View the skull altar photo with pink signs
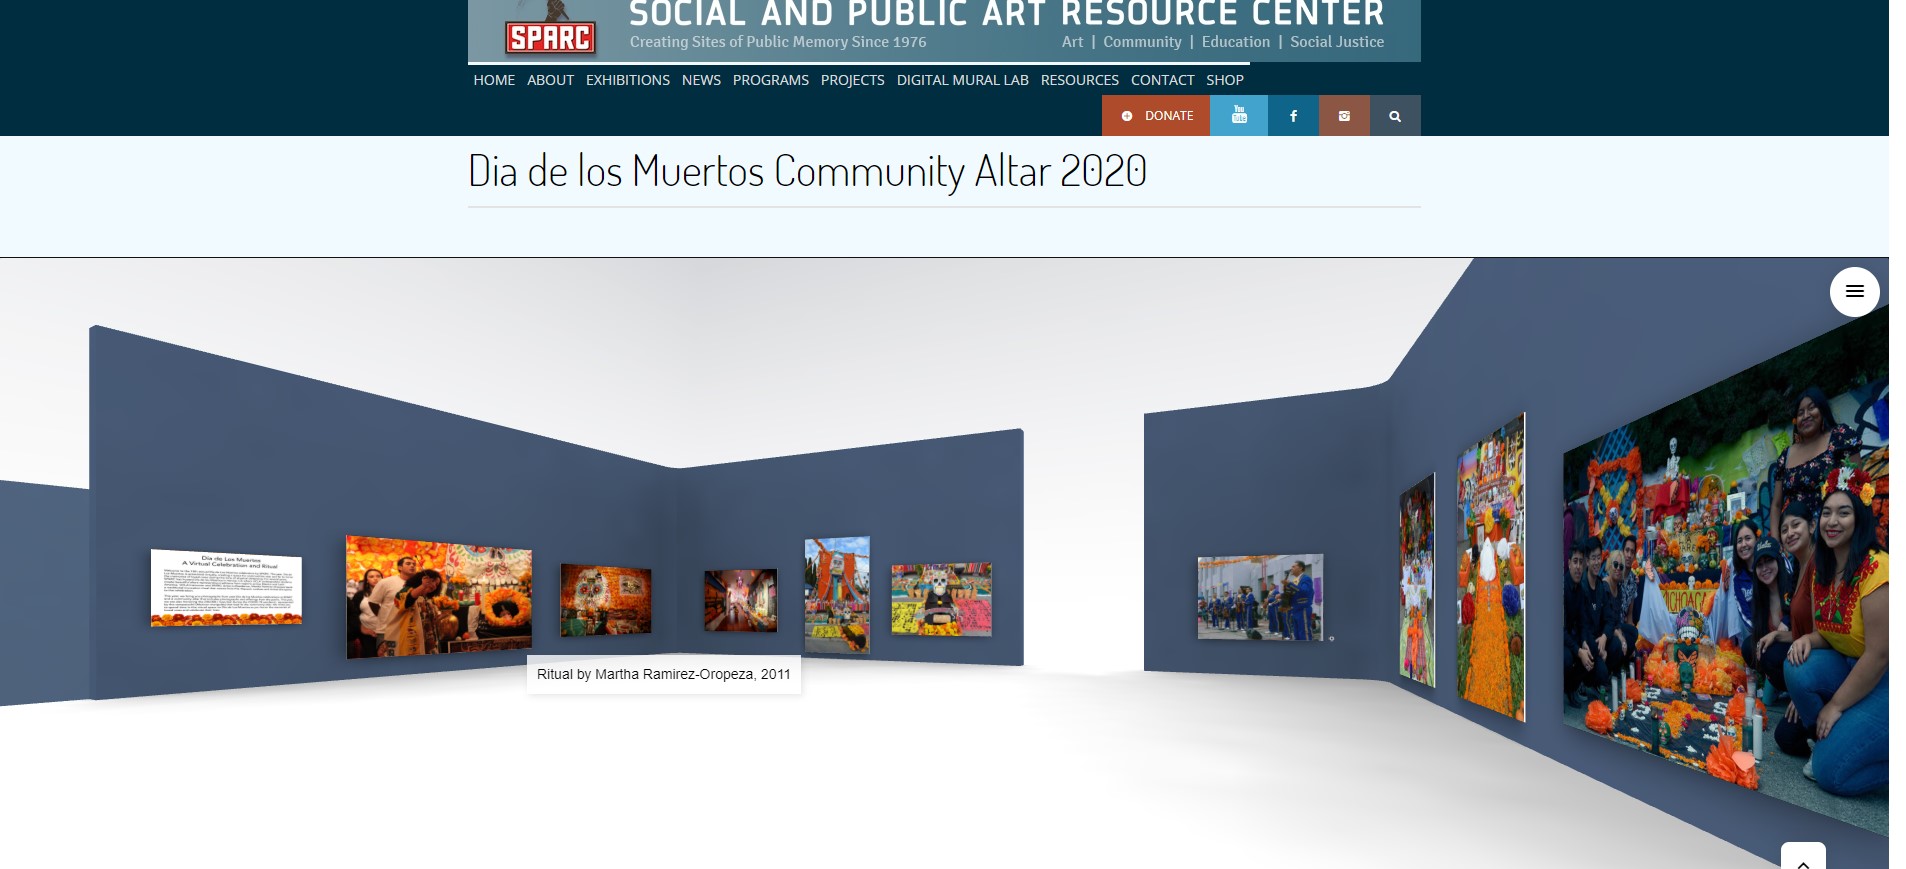This screenshot has height=869, width=1906. click(x=941, y=599)
